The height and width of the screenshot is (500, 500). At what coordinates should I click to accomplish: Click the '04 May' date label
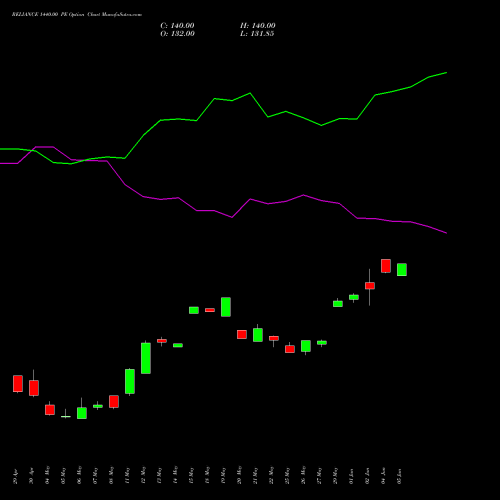(x=47, y=475)
